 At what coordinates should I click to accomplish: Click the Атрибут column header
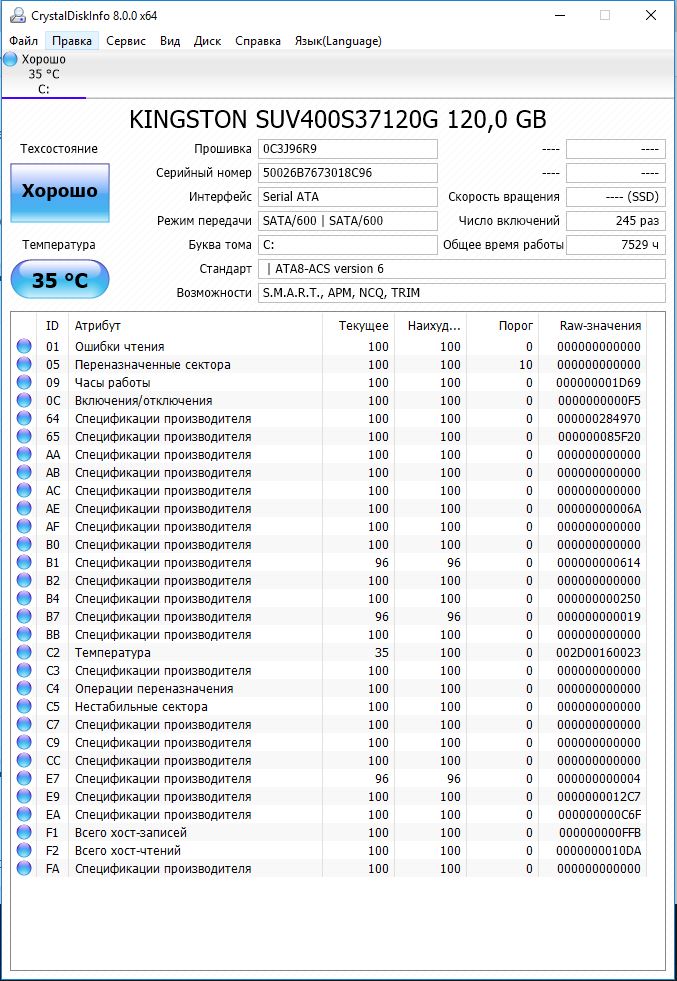coord(98,326)
